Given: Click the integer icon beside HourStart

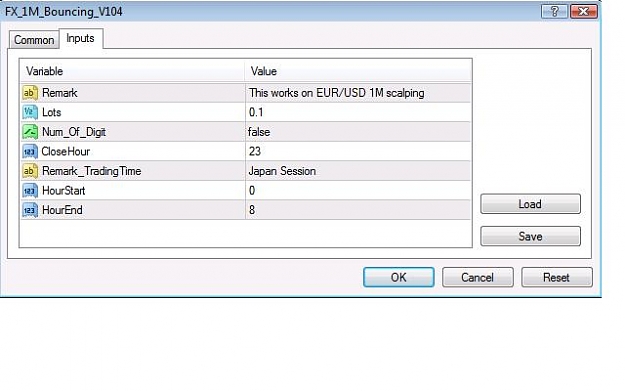Looking at the screenshot, I should click(x=30, y=191).
